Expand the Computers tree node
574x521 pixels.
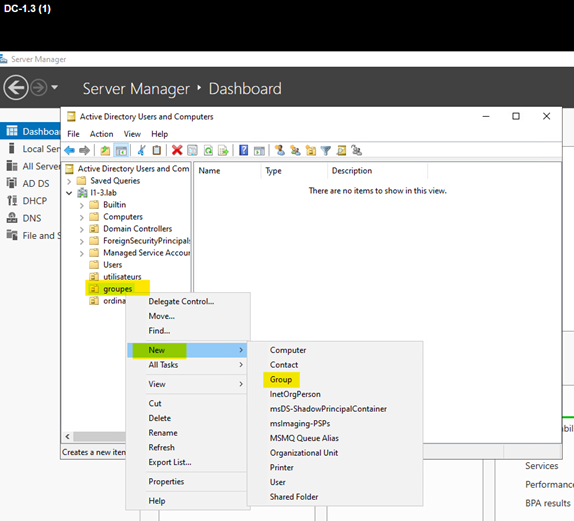pos(82,217)
